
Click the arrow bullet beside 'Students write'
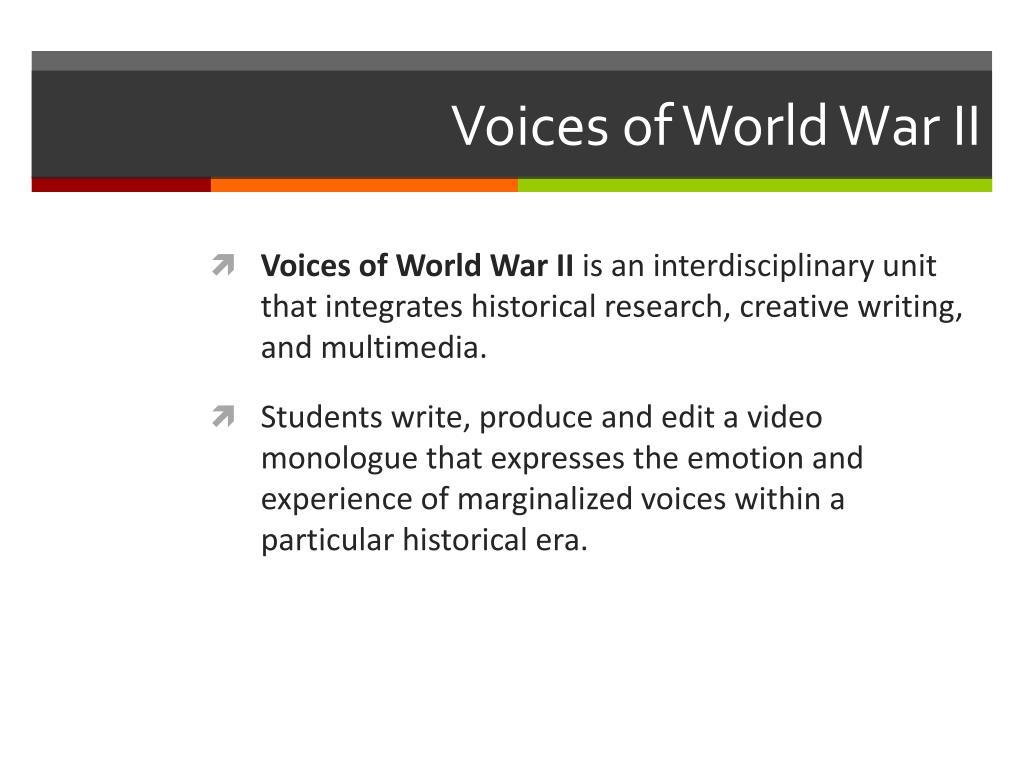tap(223, 416)
